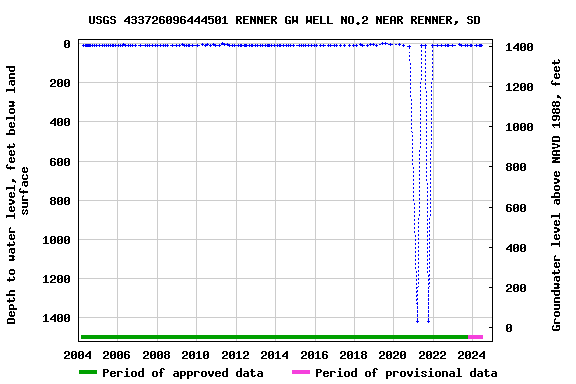Click the green approved-data bar in the chart
This screenshot has width=576, height=384.
(x=274, y=337)
